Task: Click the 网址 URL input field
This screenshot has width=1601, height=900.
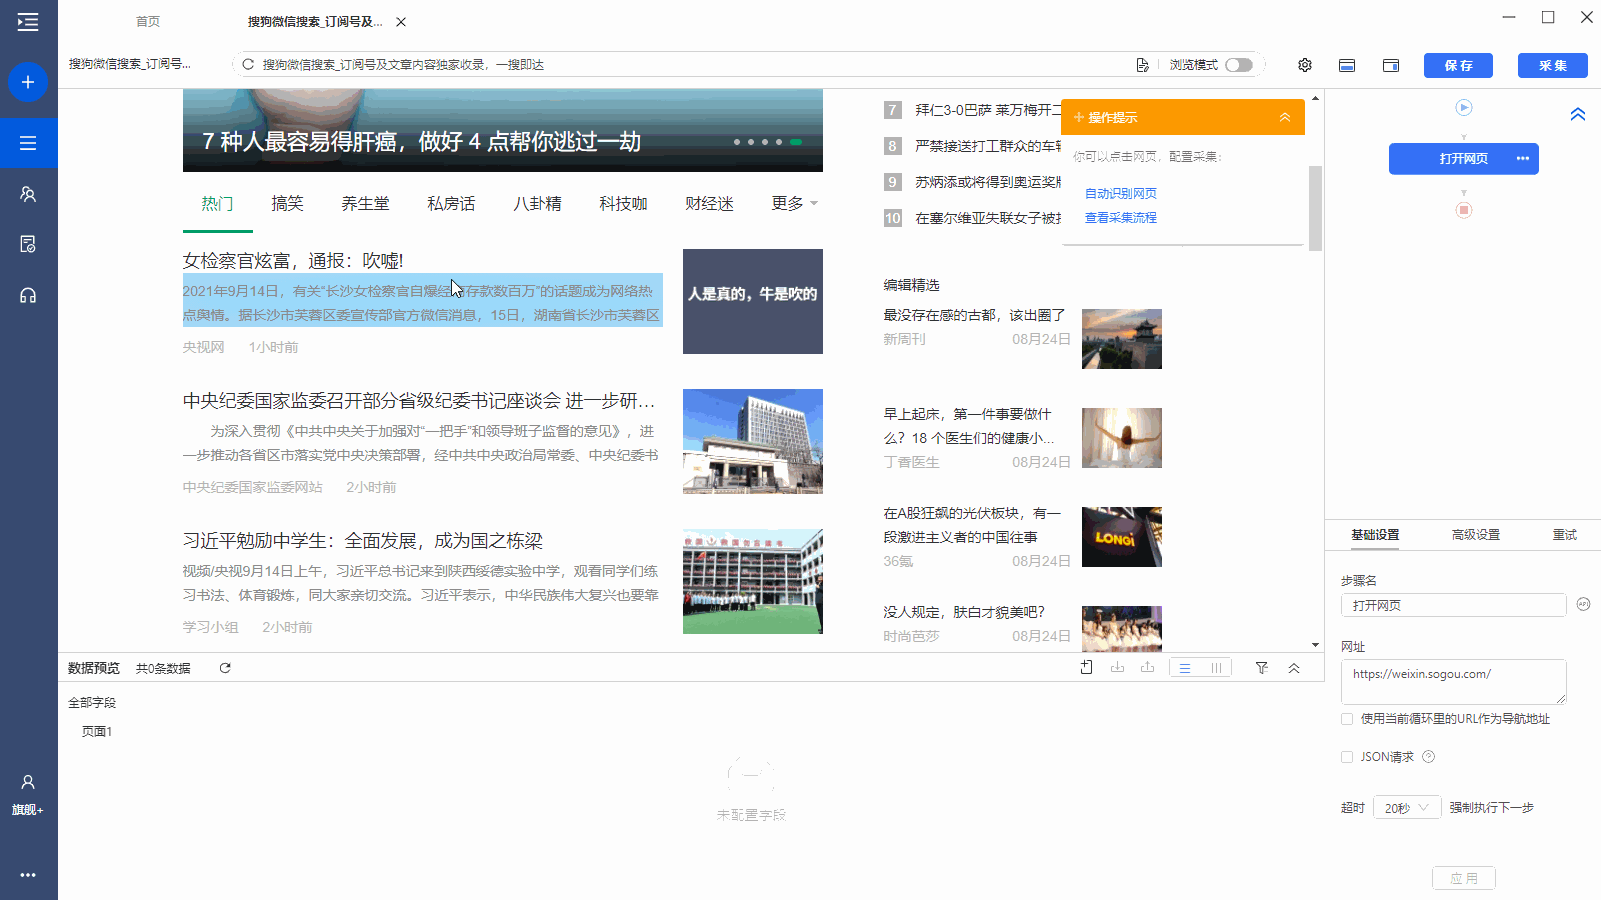Action: 1452,682
